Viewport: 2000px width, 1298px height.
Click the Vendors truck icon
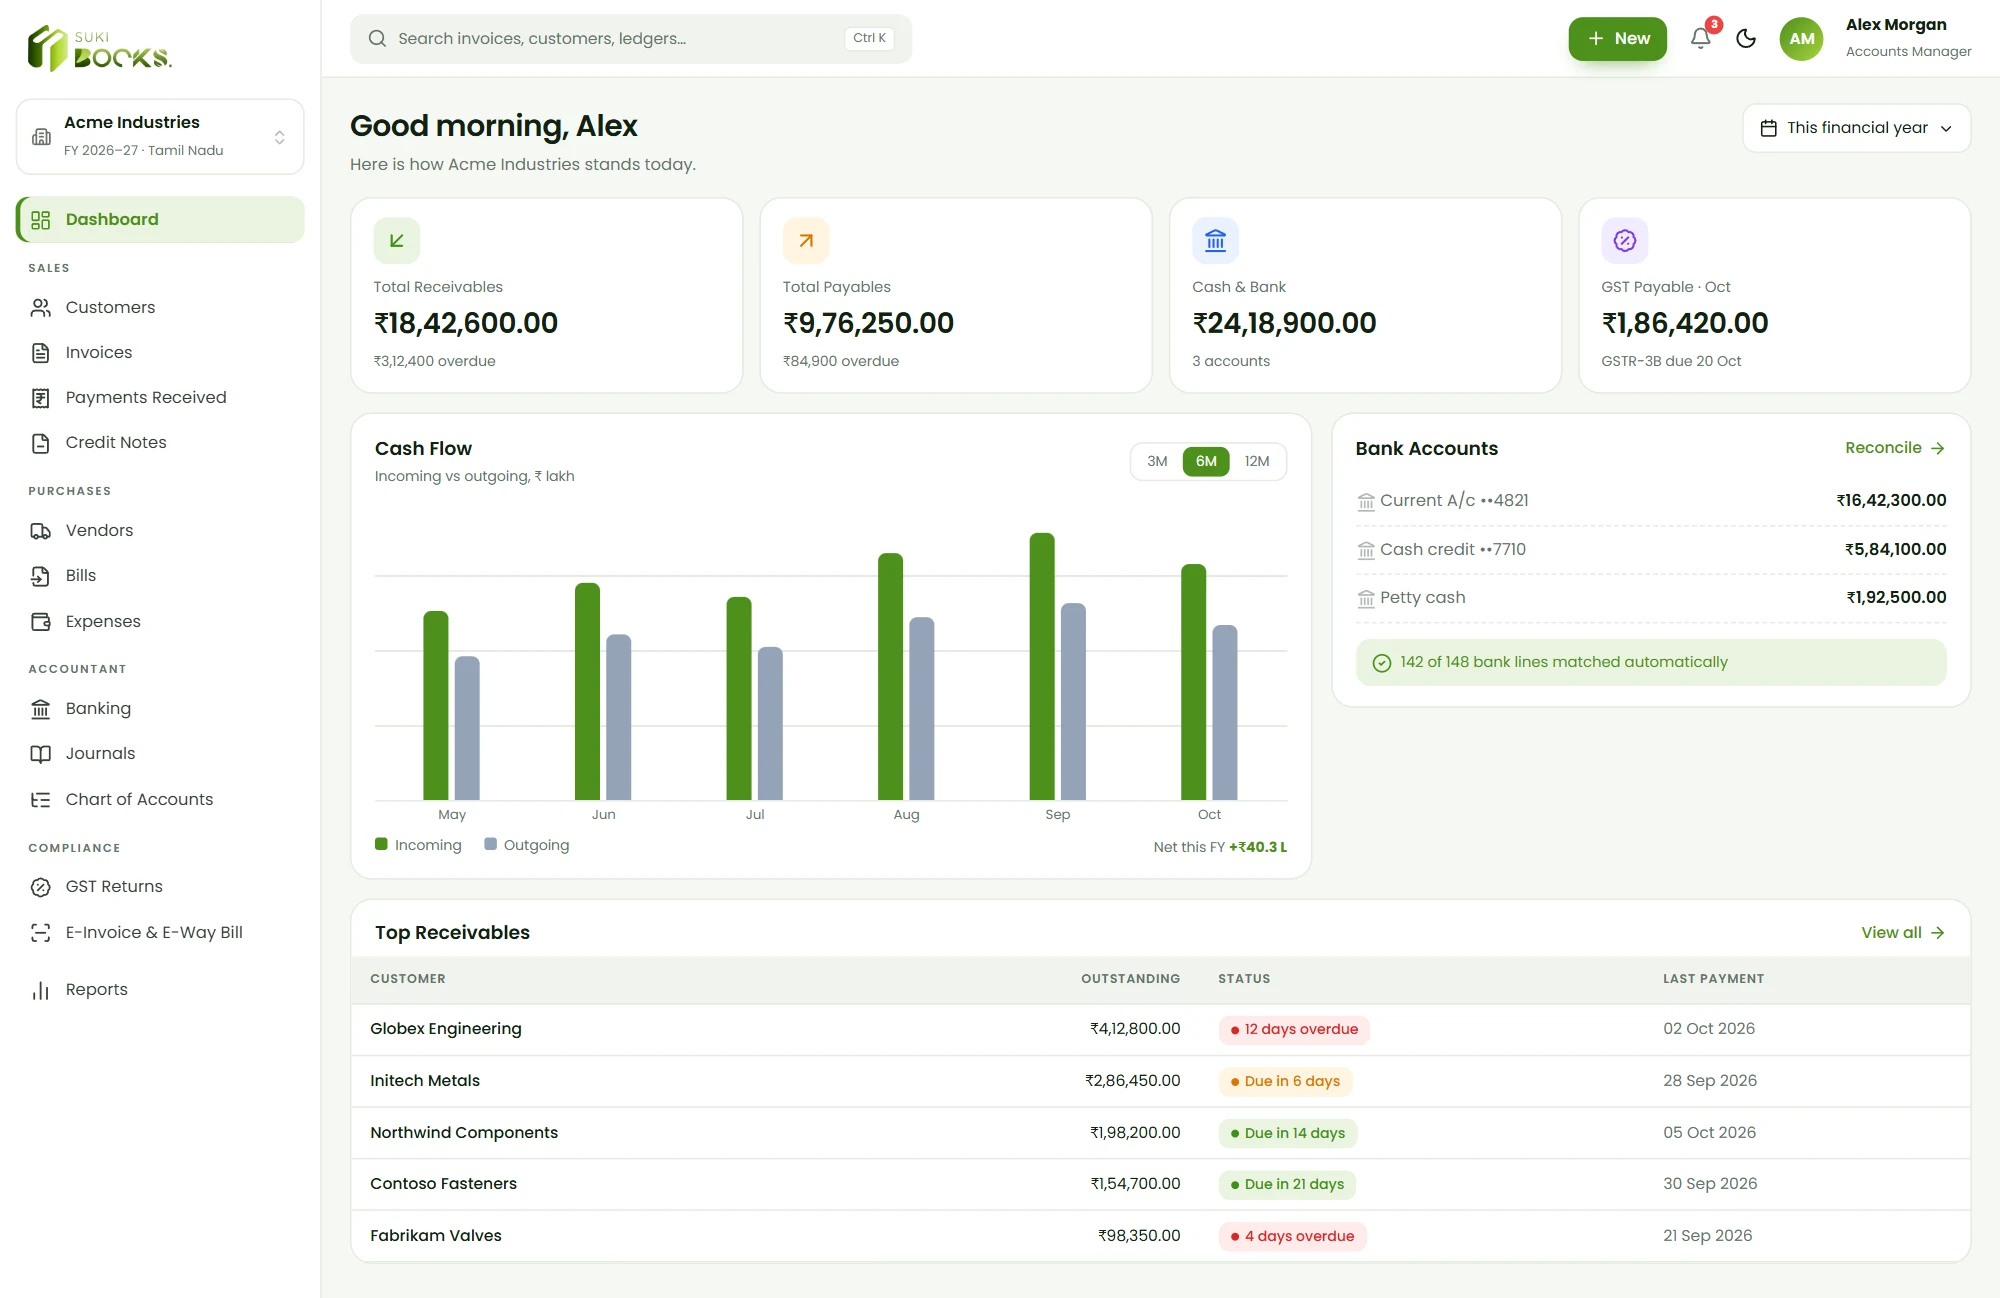(x=40, y=531)
